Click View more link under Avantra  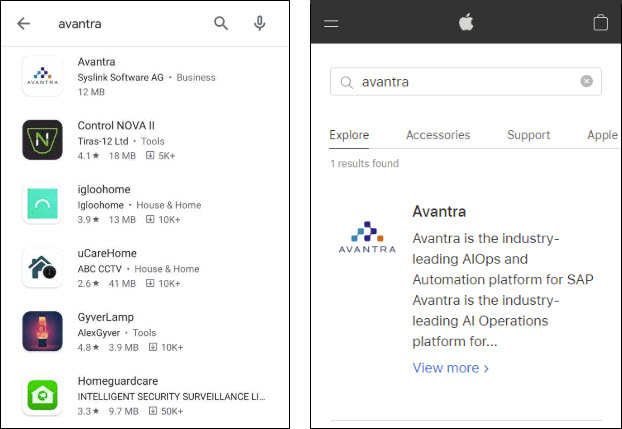[x=451, y=368]
